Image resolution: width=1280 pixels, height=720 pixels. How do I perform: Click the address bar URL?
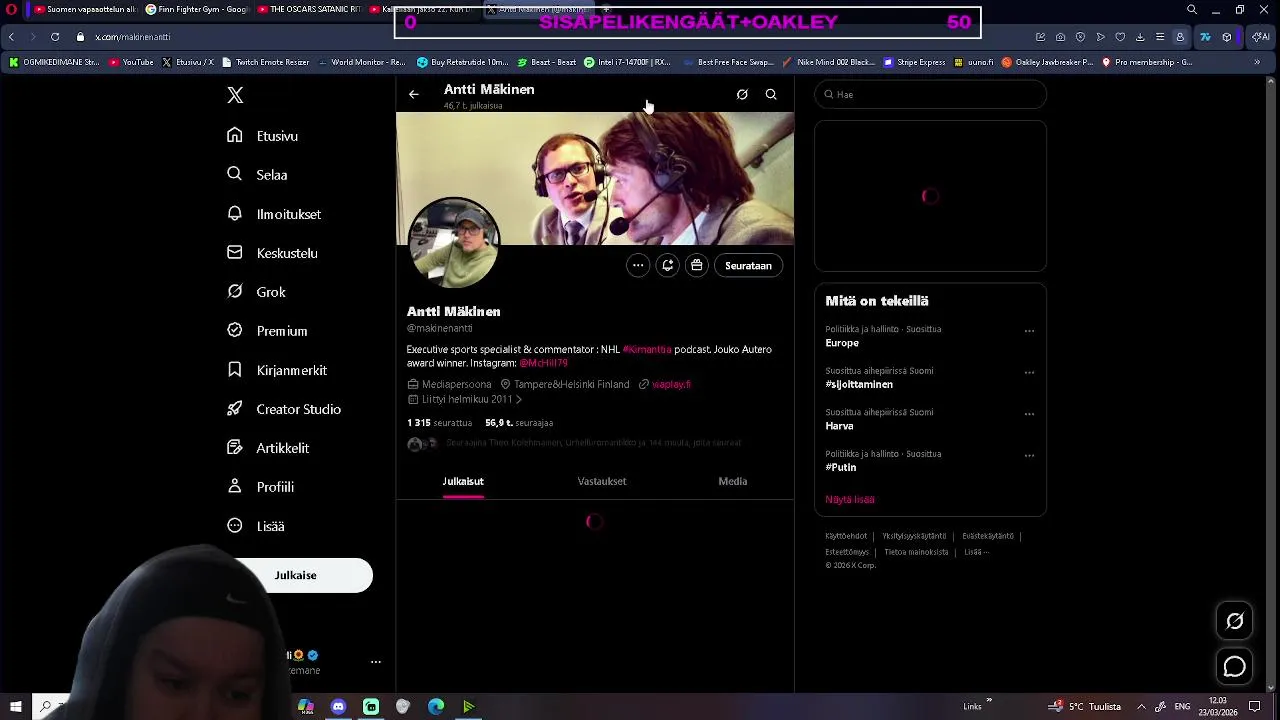coord(133,37)
